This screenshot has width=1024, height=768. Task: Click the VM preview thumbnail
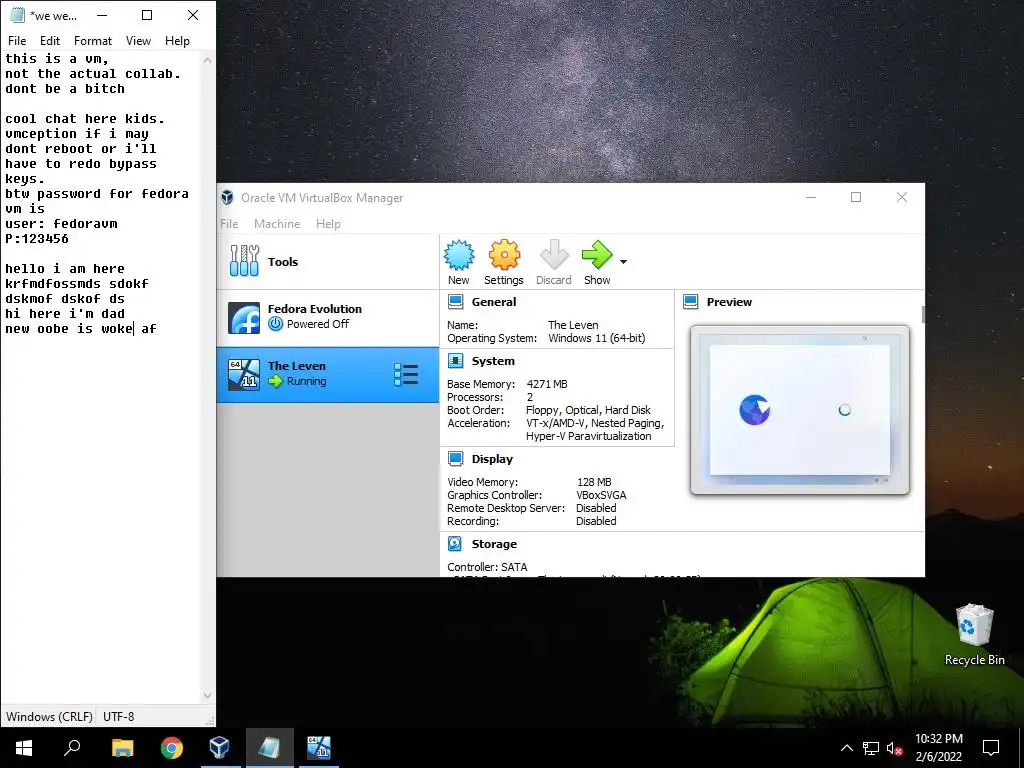(x=799, y=410)
